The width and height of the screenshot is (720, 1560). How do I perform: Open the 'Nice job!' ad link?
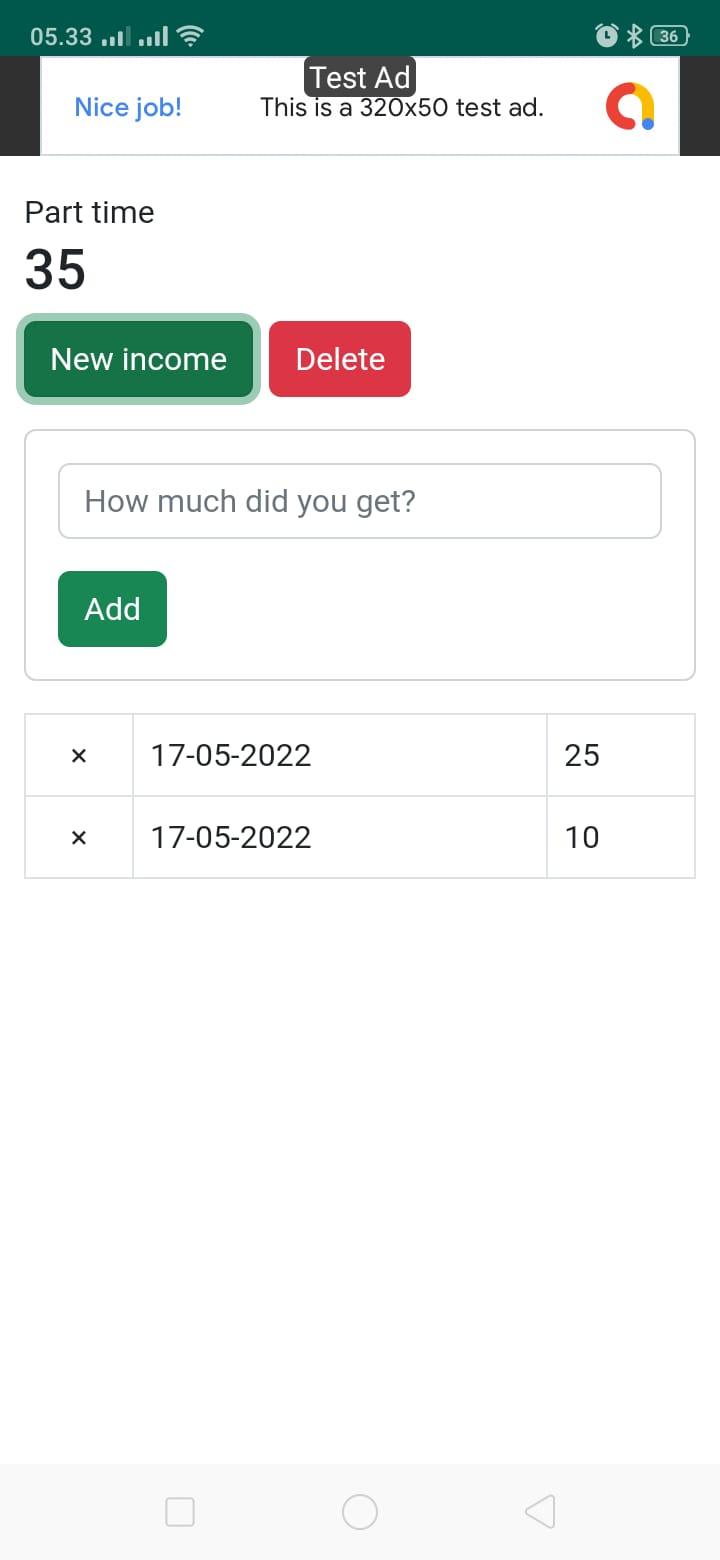pyautogui.click(x=128, y=107)
